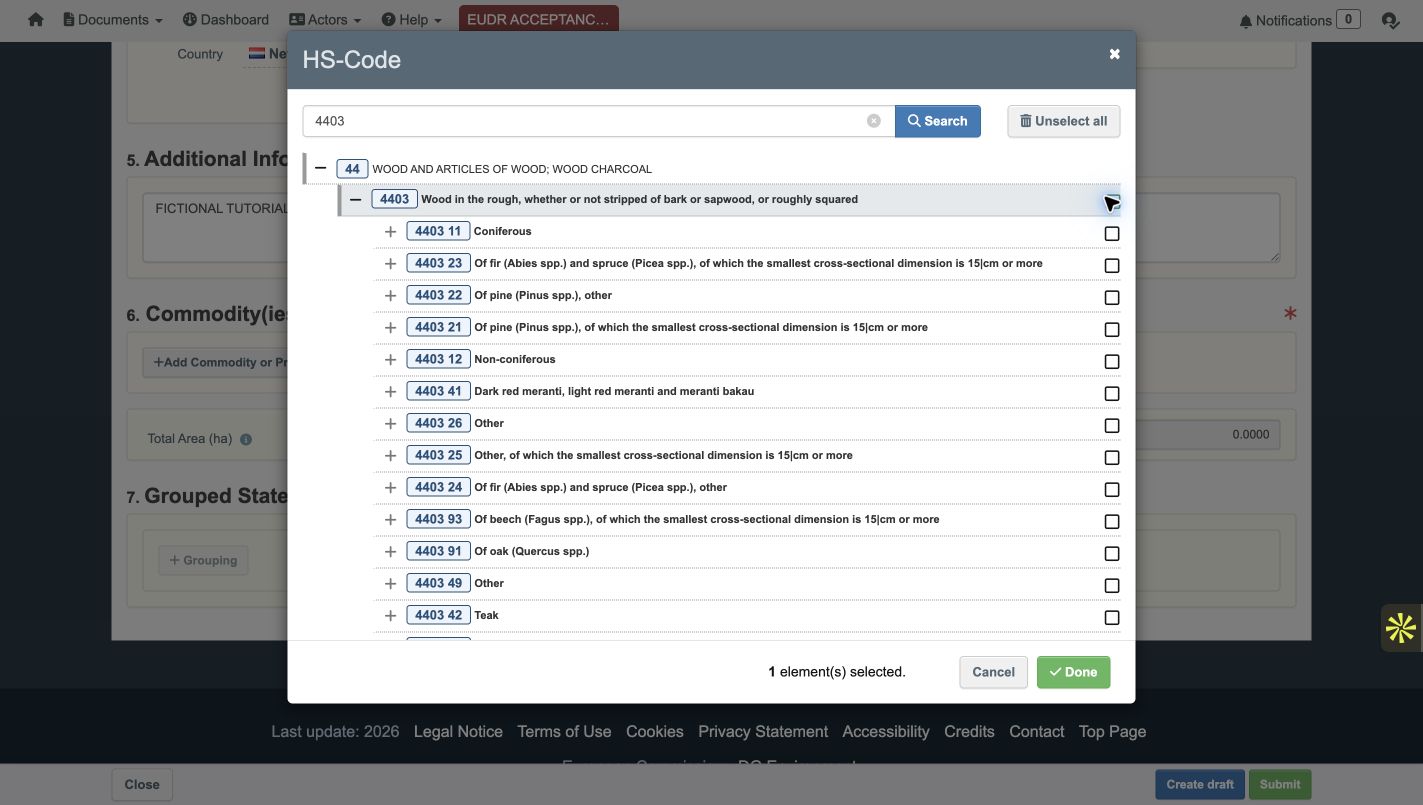Tick the checkbox for 4403 11 Coniferous

point(1111,233)
